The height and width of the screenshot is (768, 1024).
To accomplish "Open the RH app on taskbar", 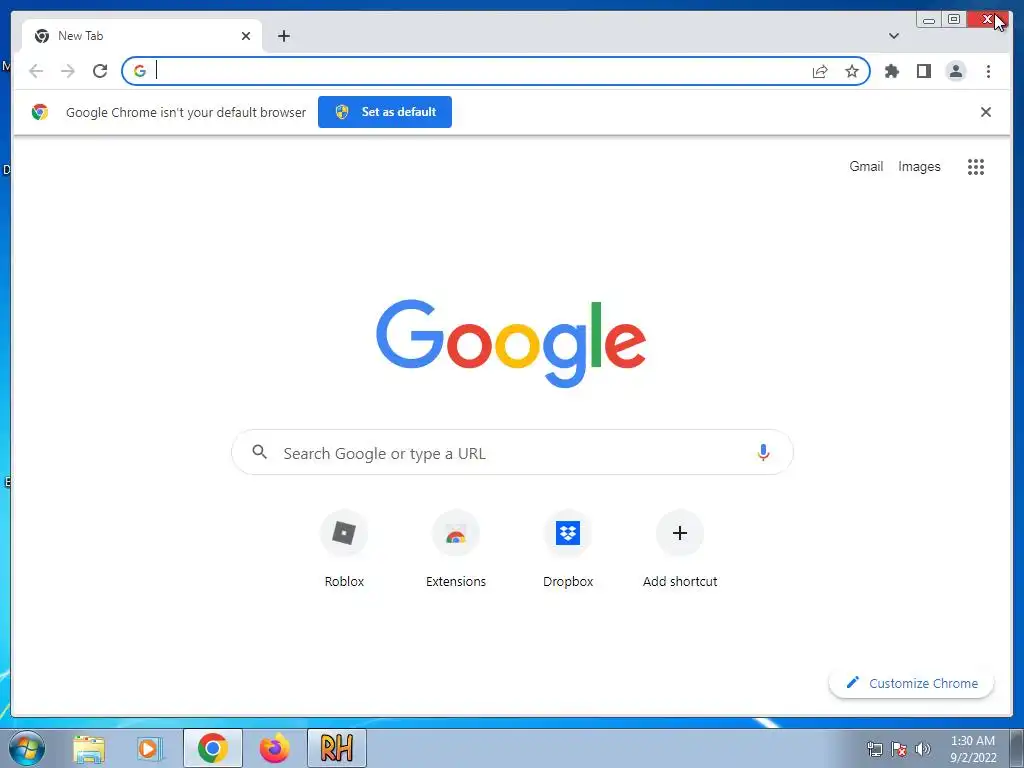I will coord(337,748).
